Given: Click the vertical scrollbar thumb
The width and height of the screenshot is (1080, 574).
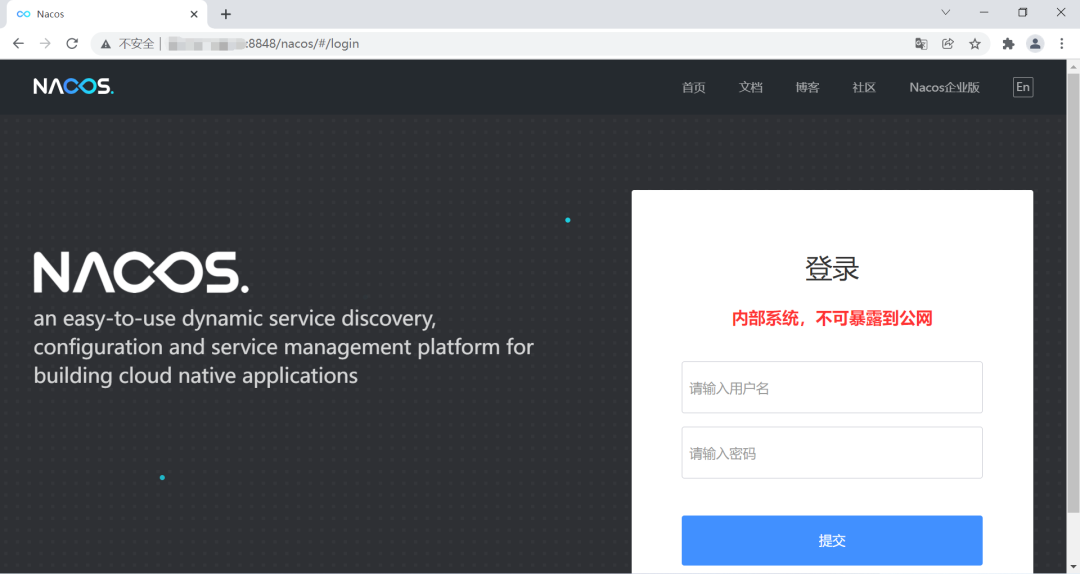Looking at the screenshot, I should (1073, 293).
